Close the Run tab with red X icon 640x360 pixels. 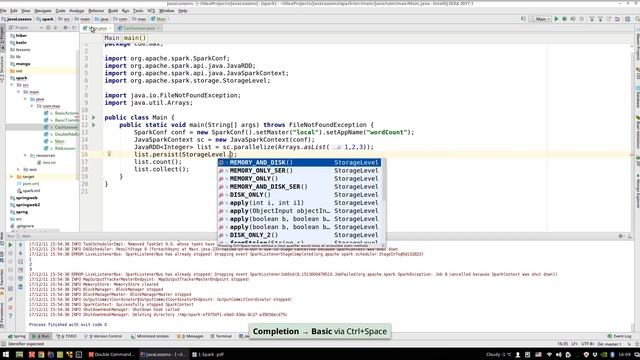coord(11,308)
